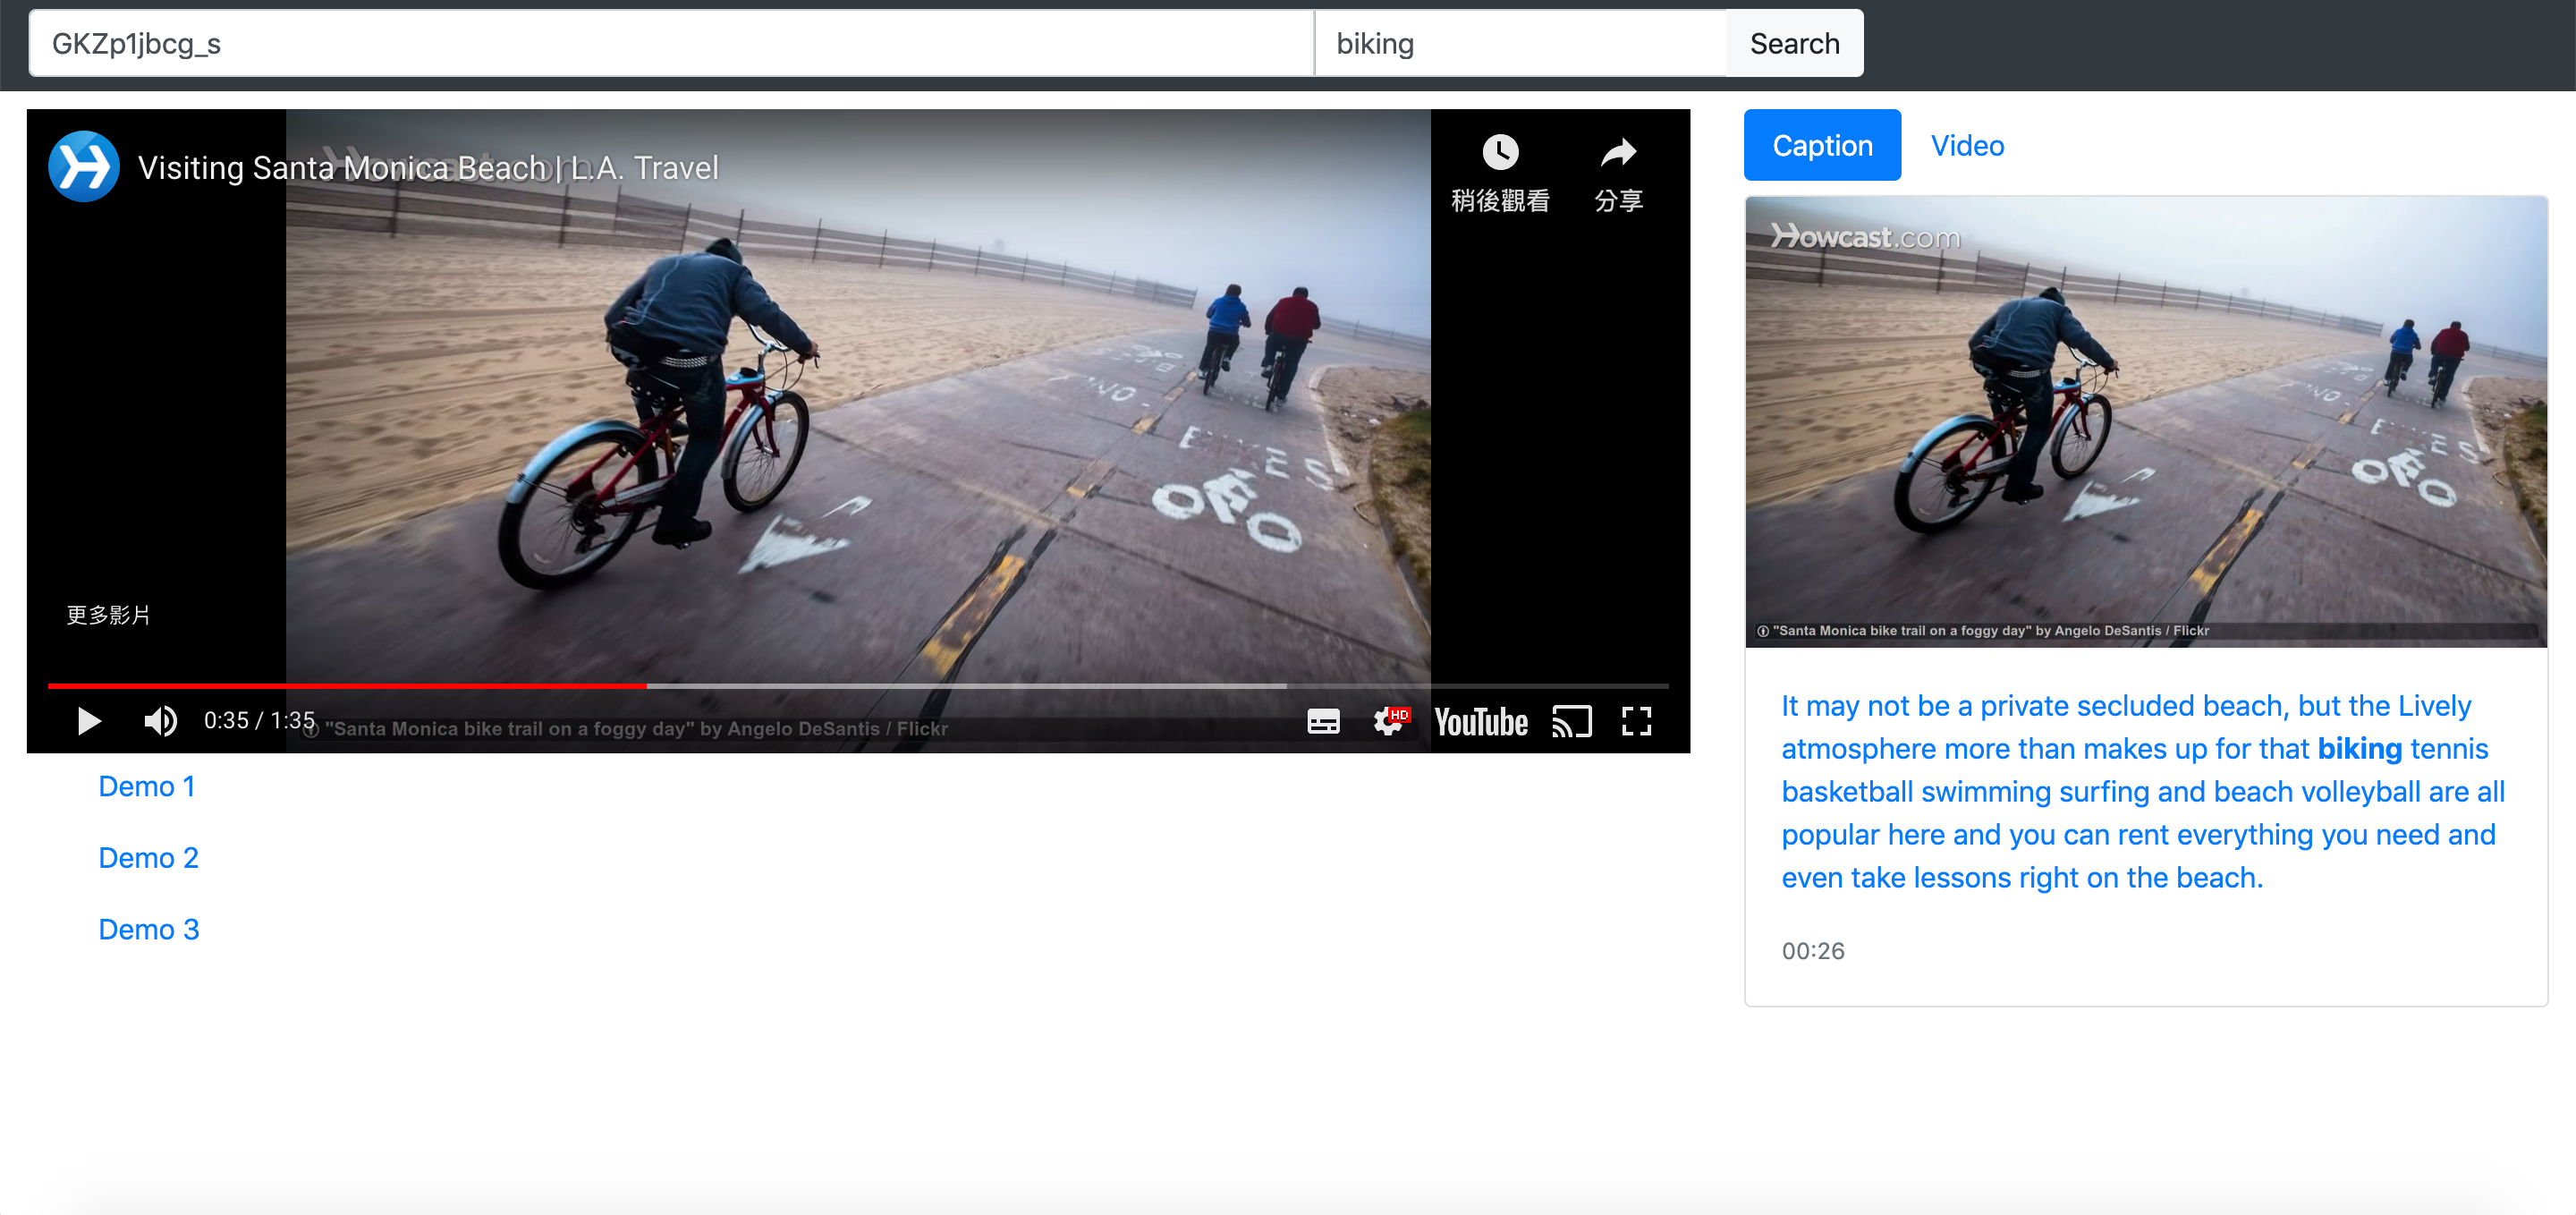This screenshot has width=2576, height=1215.
Task: Click the share arrow icon
Action: [x=1618, y=154]
